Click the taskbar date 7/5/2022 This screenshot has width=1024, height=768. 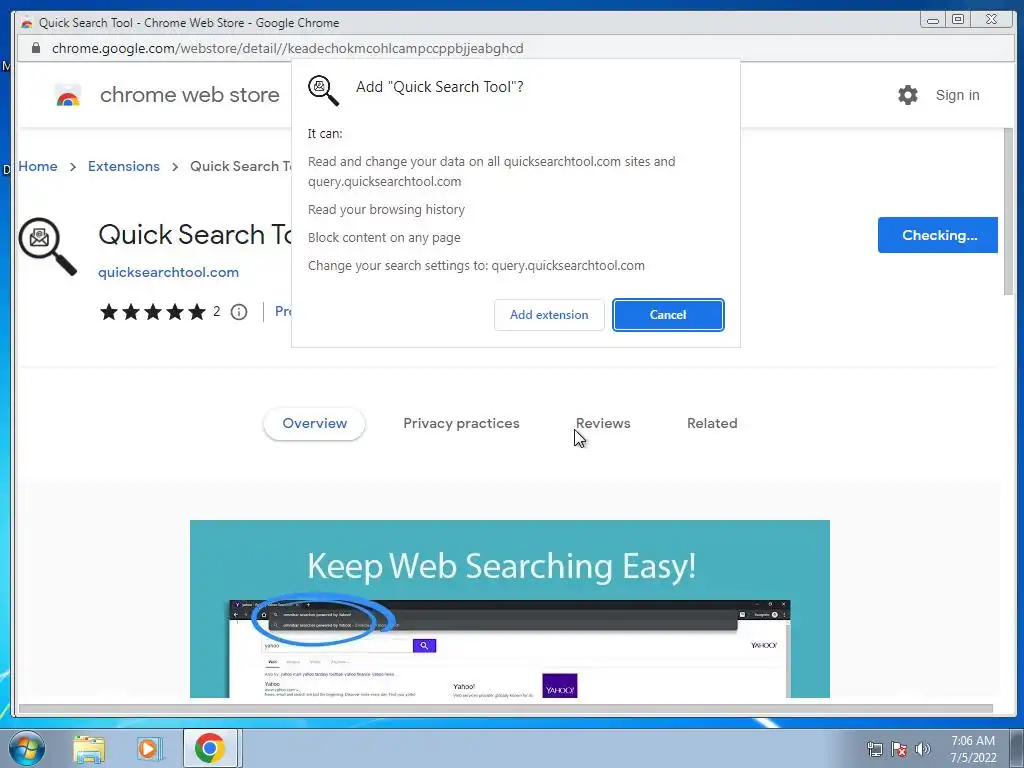pos(973,758)
